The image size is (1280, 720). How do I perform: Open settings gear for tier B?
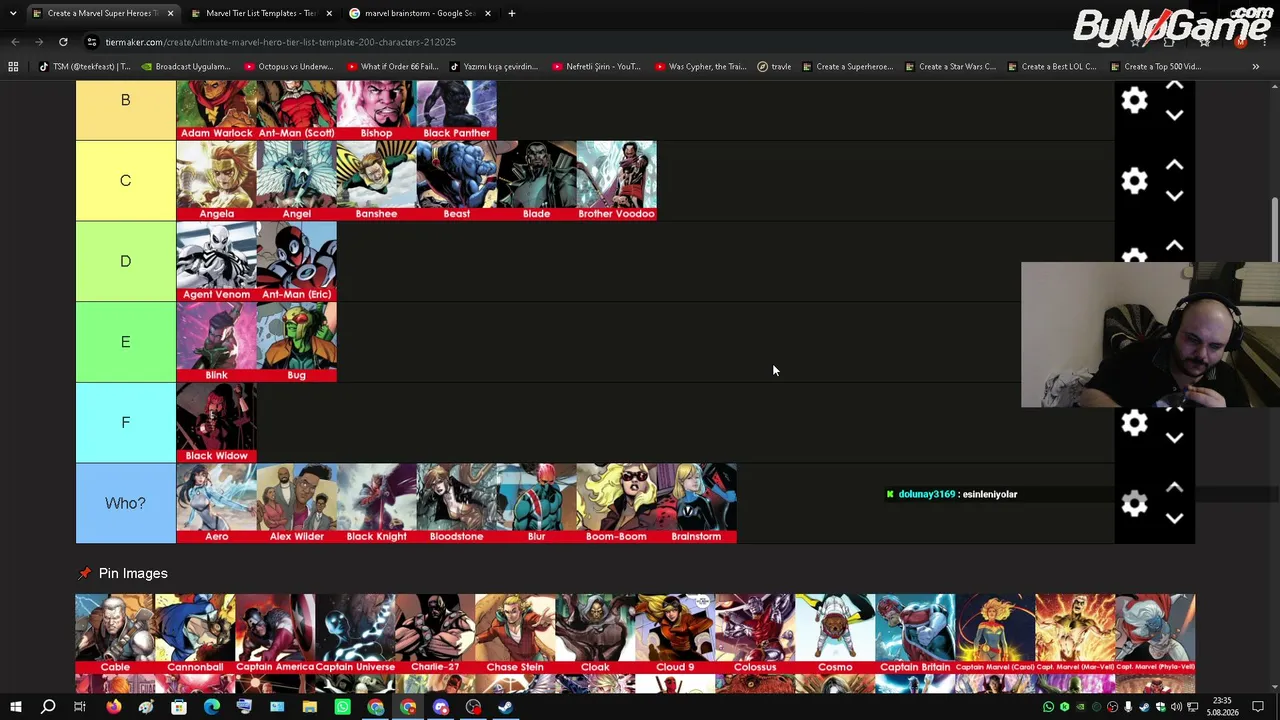pyautogui.click(x=1134, y=100)
